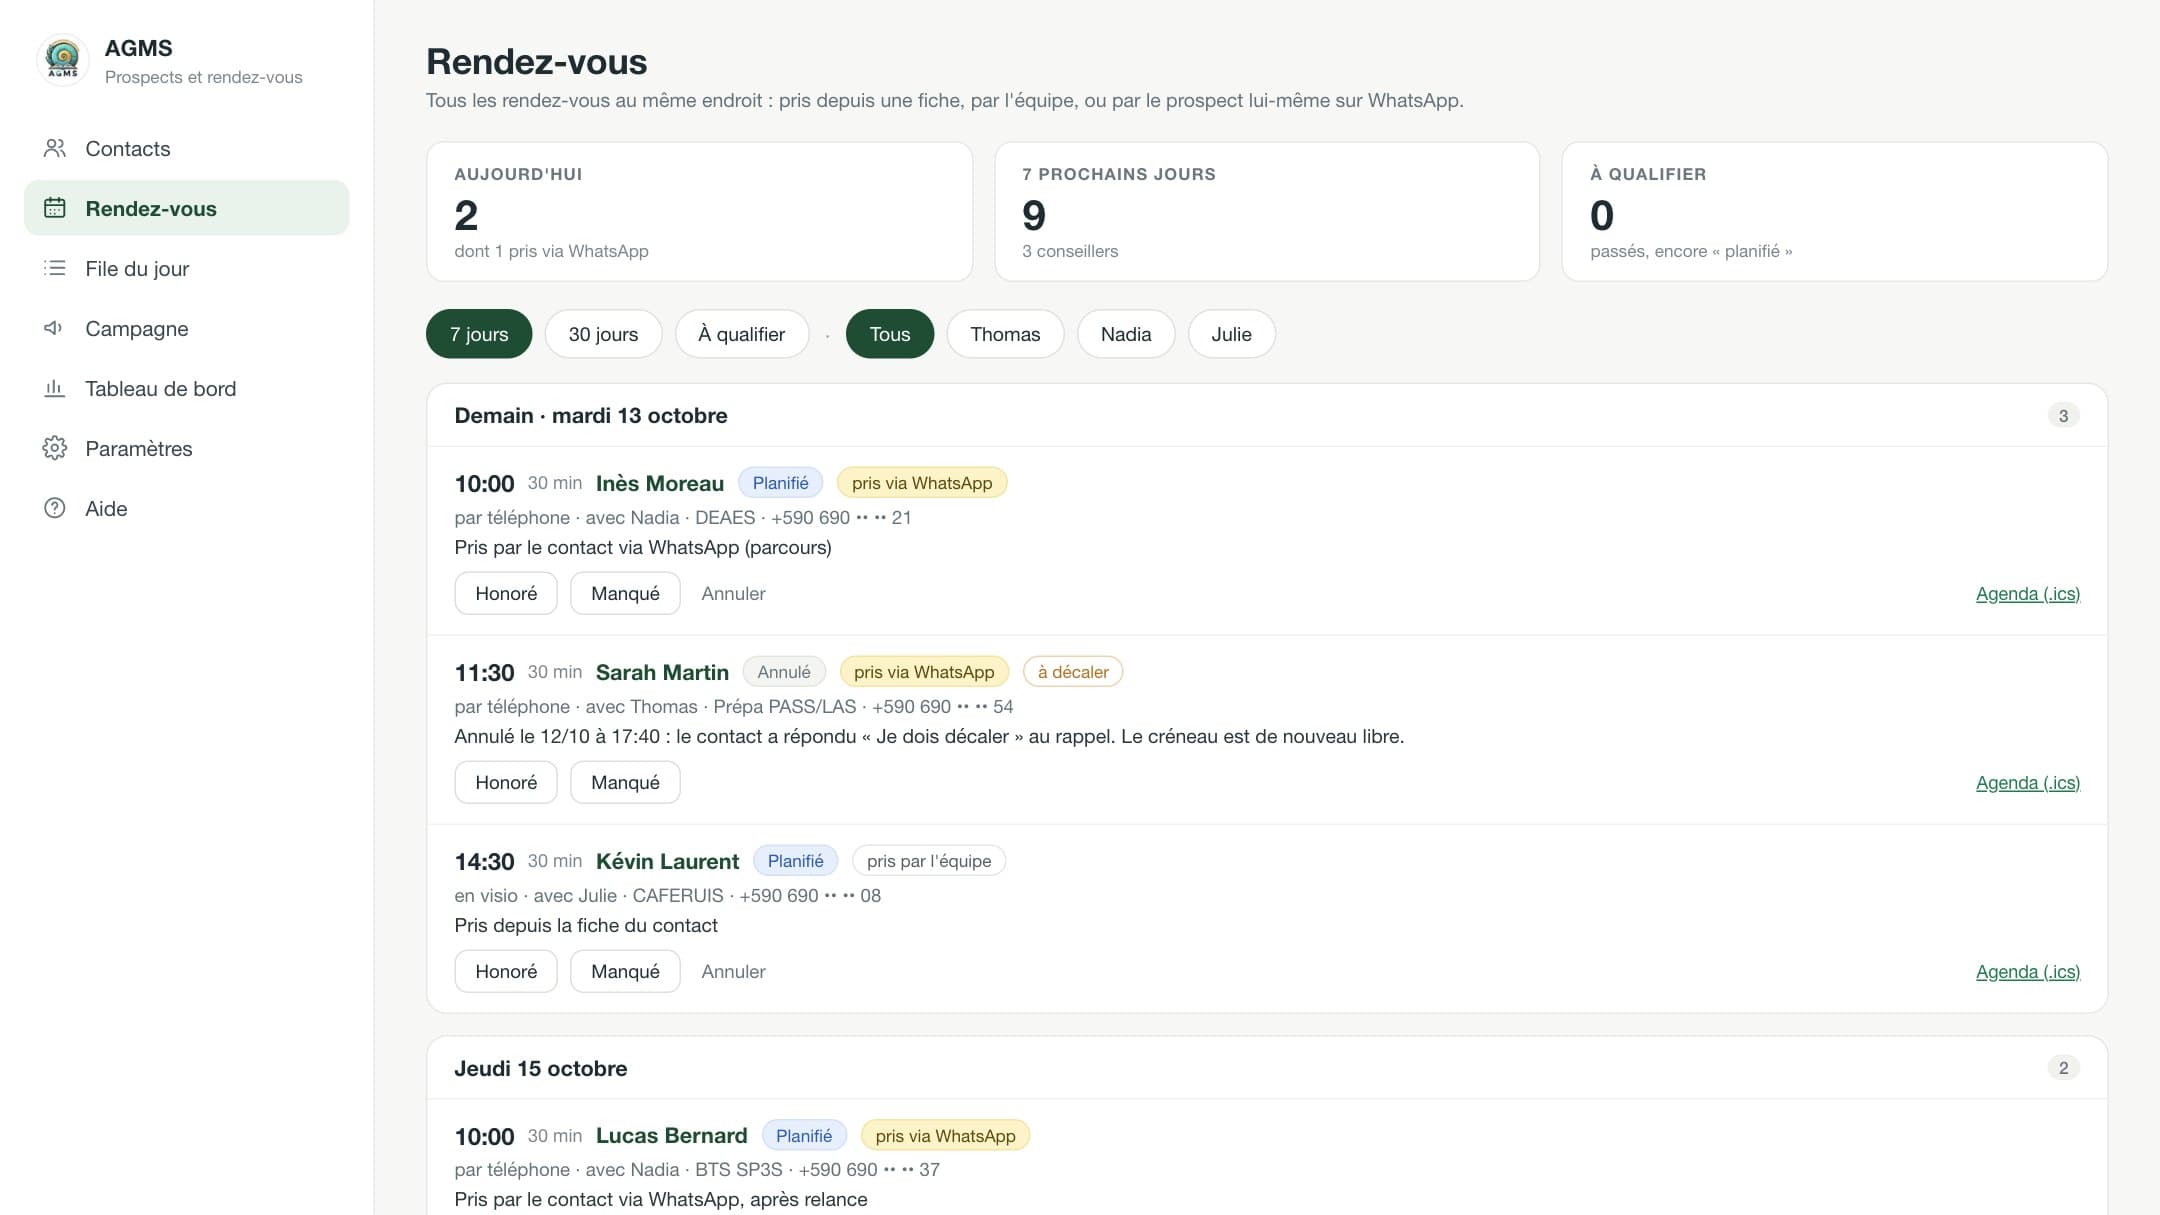
Task: Switch to the 30 jours filter
Action: (603, 334)
